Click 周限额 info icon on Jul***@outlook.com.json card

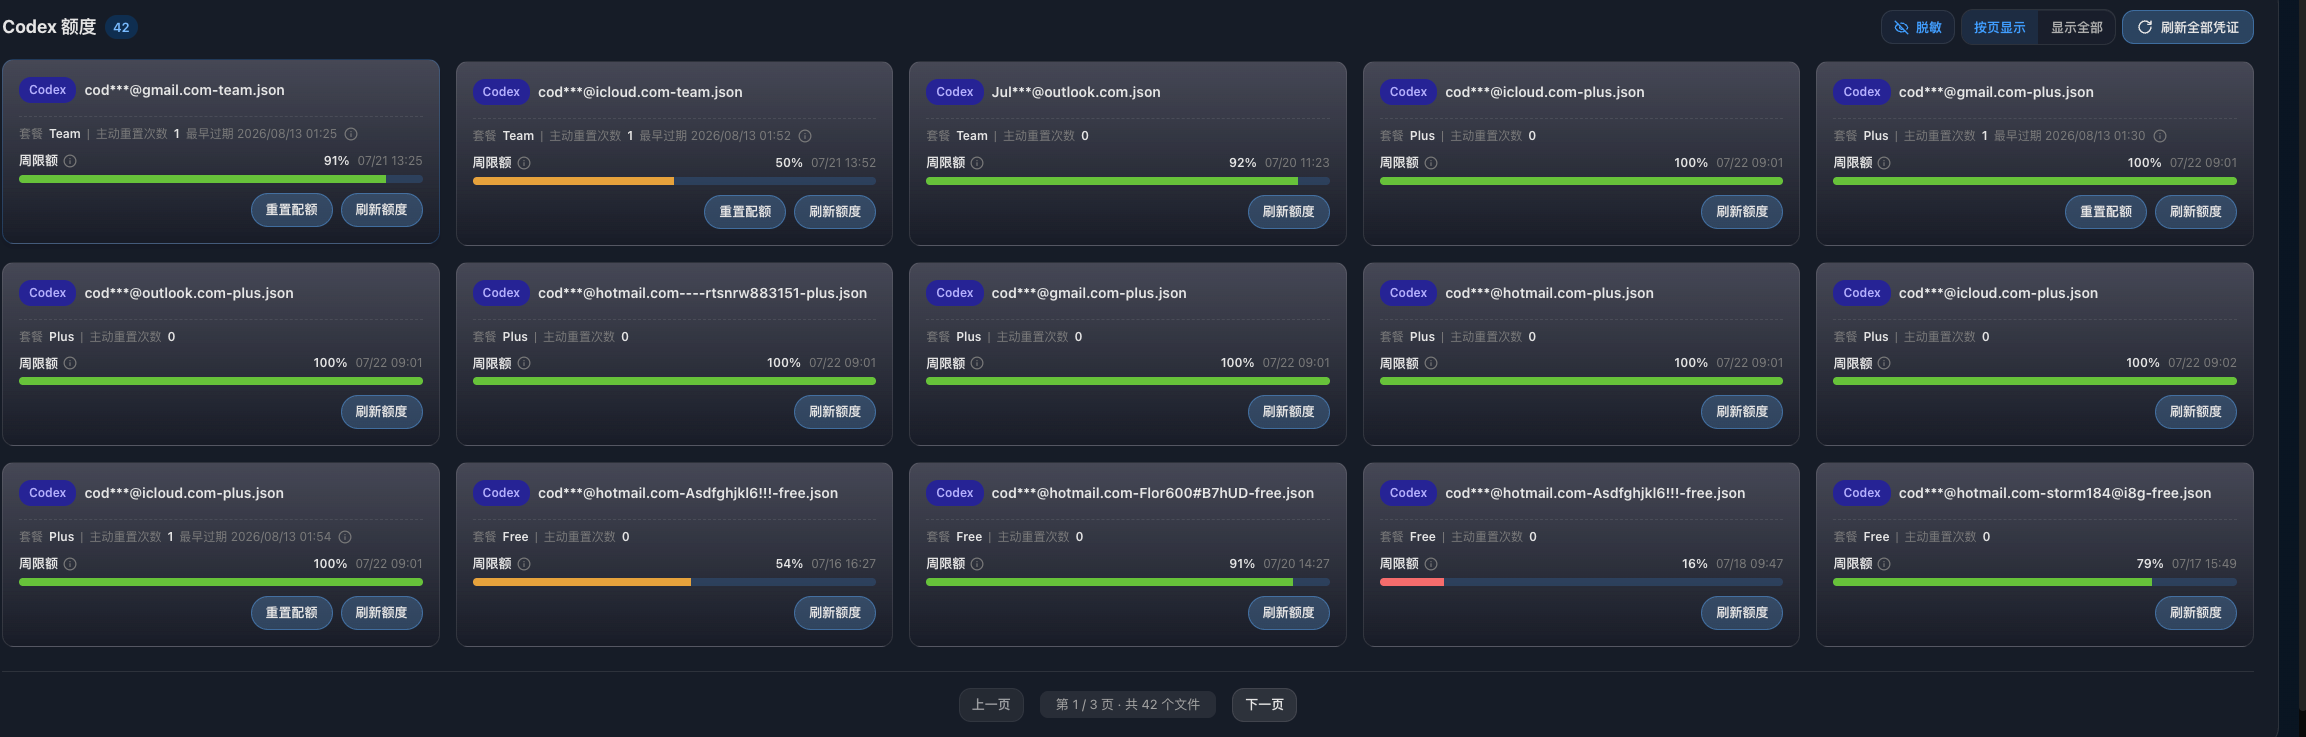click(977, 163)
